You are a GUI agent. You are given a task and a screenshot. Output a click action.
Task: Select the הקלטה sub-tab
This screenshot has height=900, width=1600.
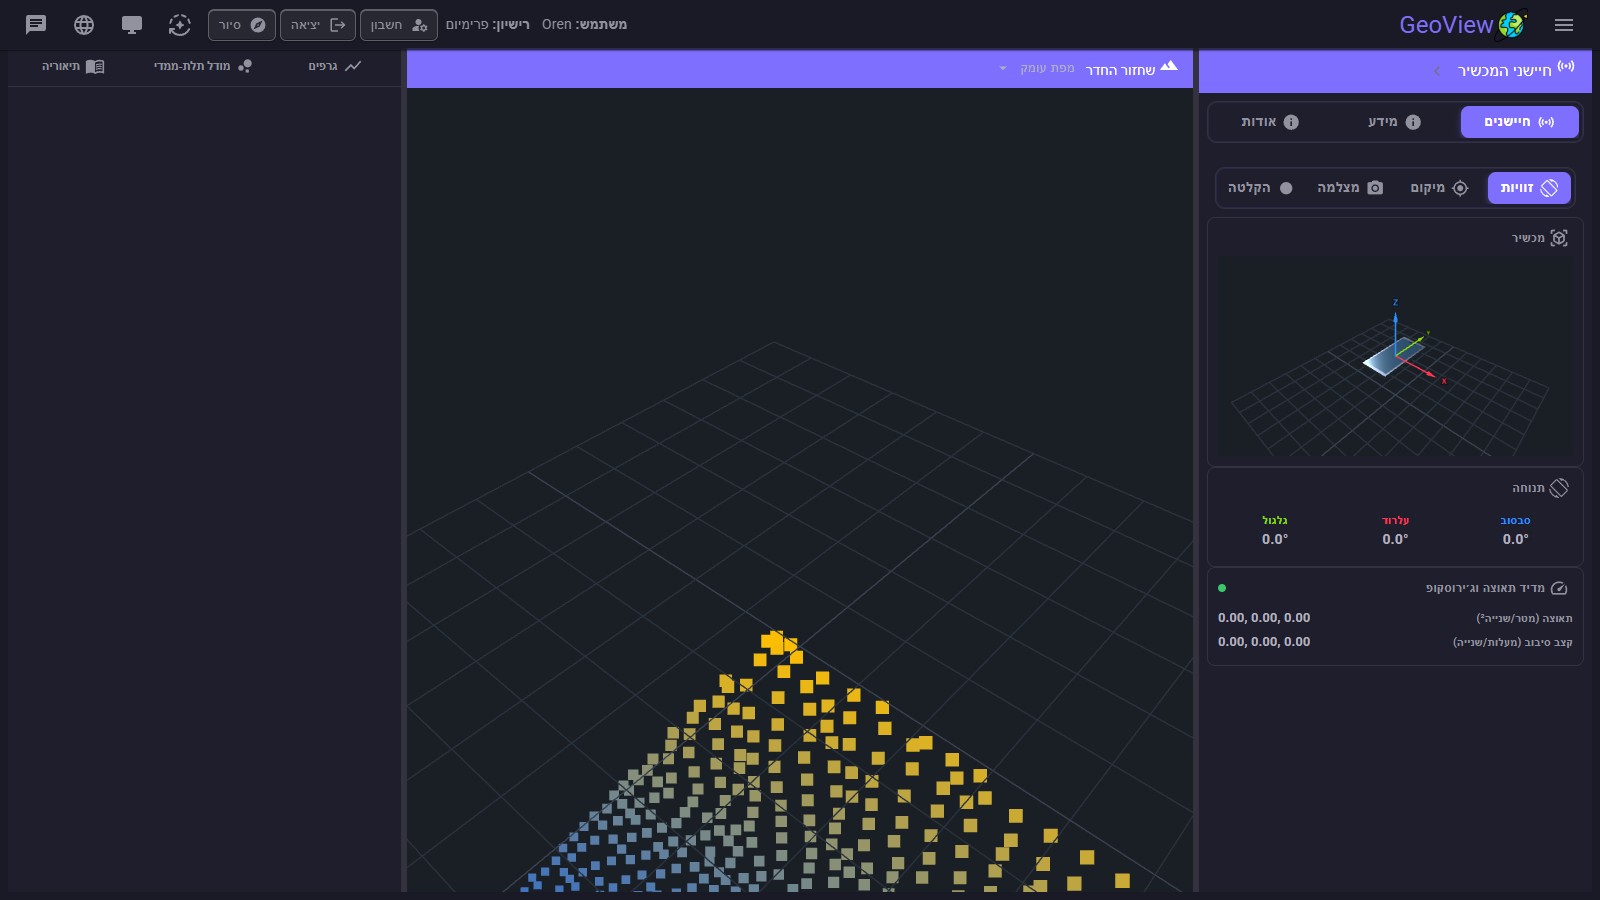tap(1260, 188)
